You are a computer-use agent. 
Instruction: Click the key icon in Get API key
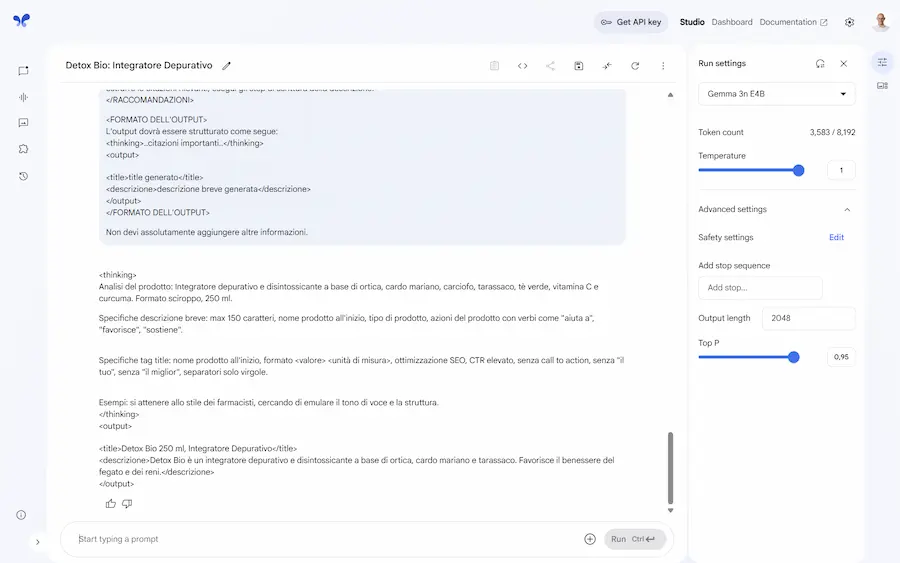pos(606,22)
